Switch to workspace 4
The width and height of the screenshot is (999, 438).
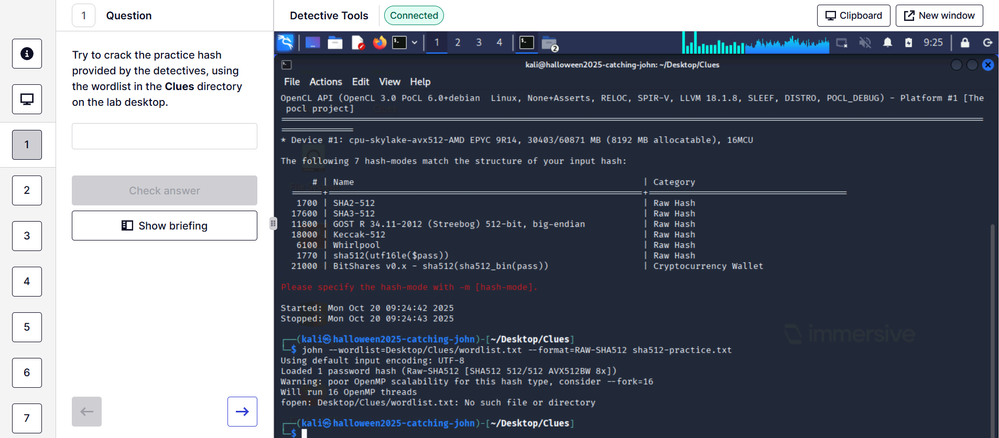500,43
